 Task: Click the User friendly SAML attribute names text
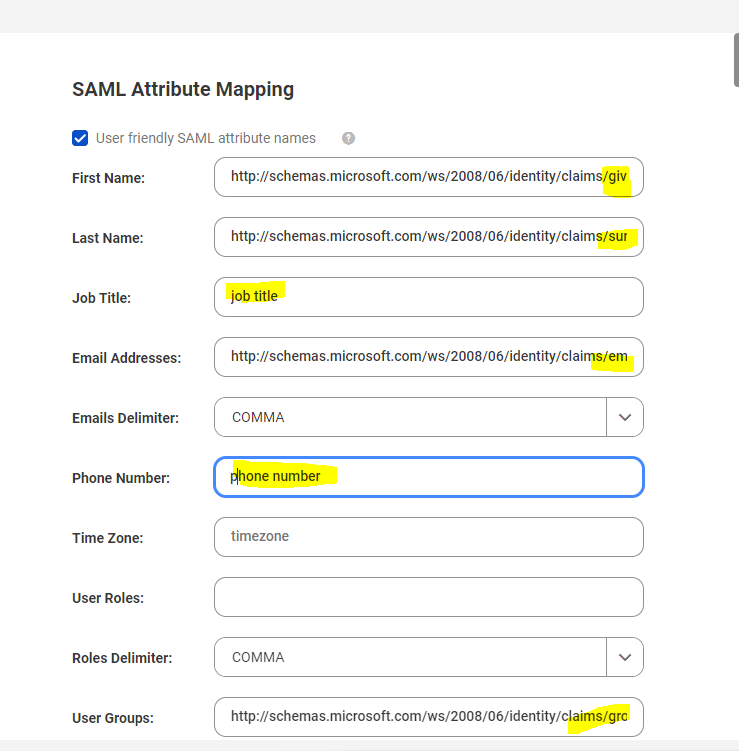(206, 138)
